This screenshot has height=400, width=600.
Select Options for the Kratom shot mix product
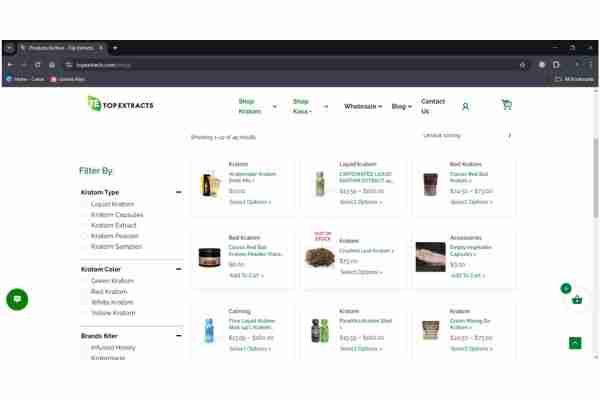(x=360, y=349)
